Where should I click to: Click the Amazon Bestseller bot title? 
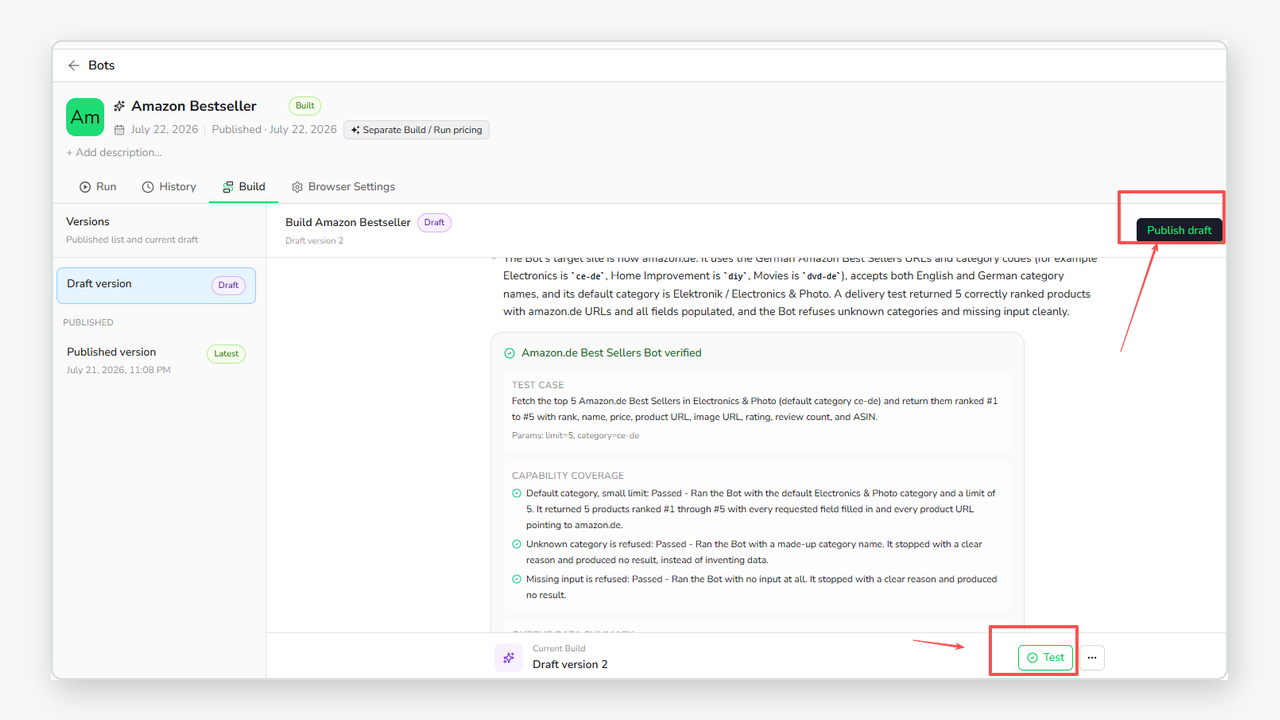pyautogui.click(x=194, y=106)
